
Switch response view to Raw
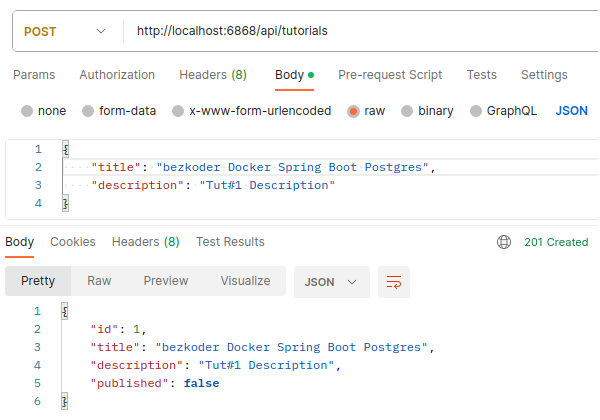pos(99,281)
